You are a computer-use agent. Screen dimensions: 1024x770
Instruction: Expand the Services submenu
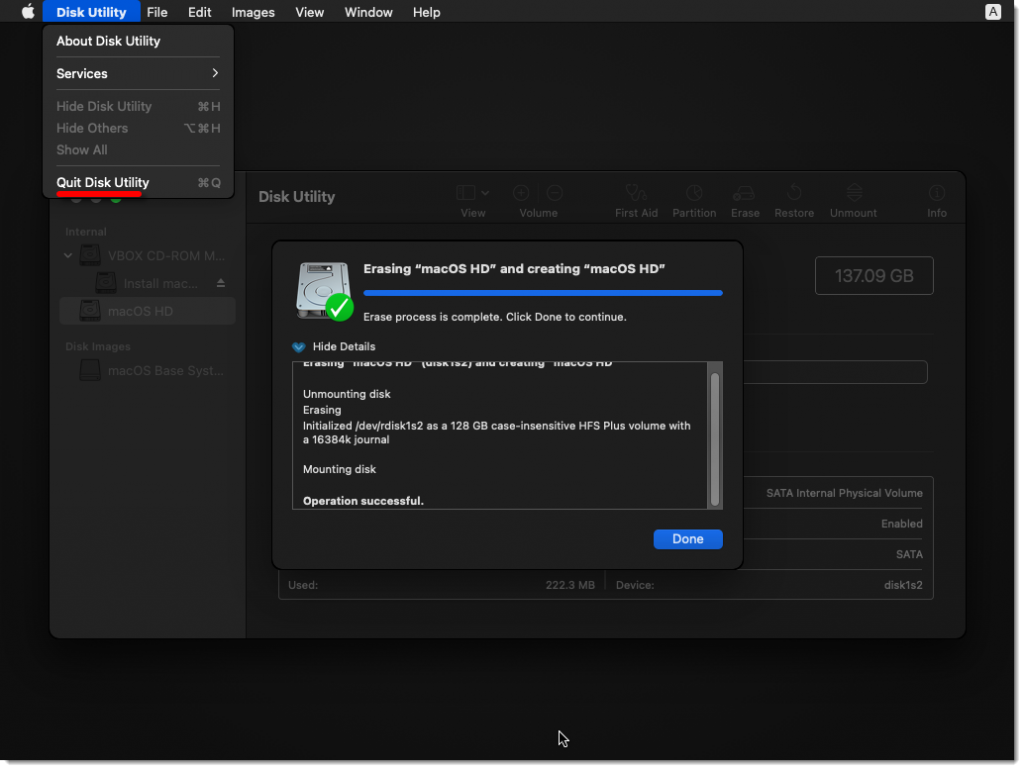(138, 74)
